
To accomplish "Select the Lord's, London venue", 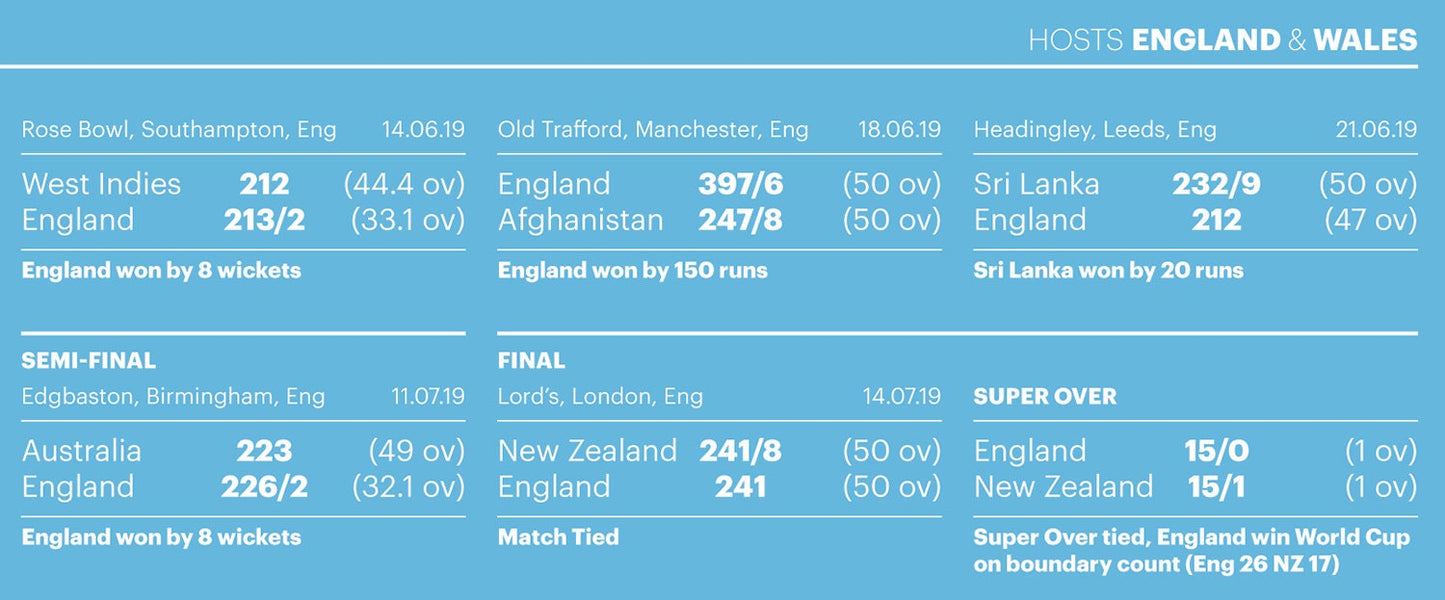I will tap(600, 397).
